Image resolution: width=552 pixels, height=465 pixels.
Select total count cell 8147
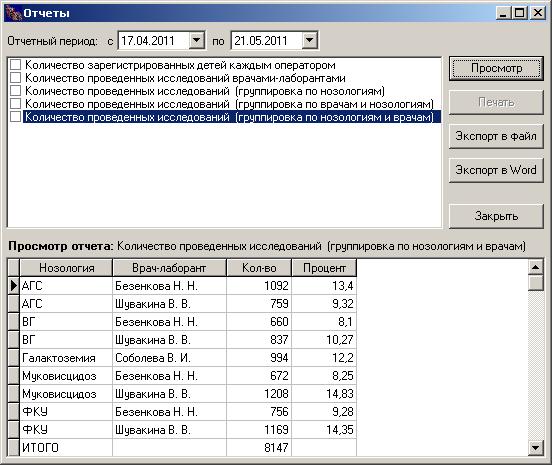tap(259, 447)
